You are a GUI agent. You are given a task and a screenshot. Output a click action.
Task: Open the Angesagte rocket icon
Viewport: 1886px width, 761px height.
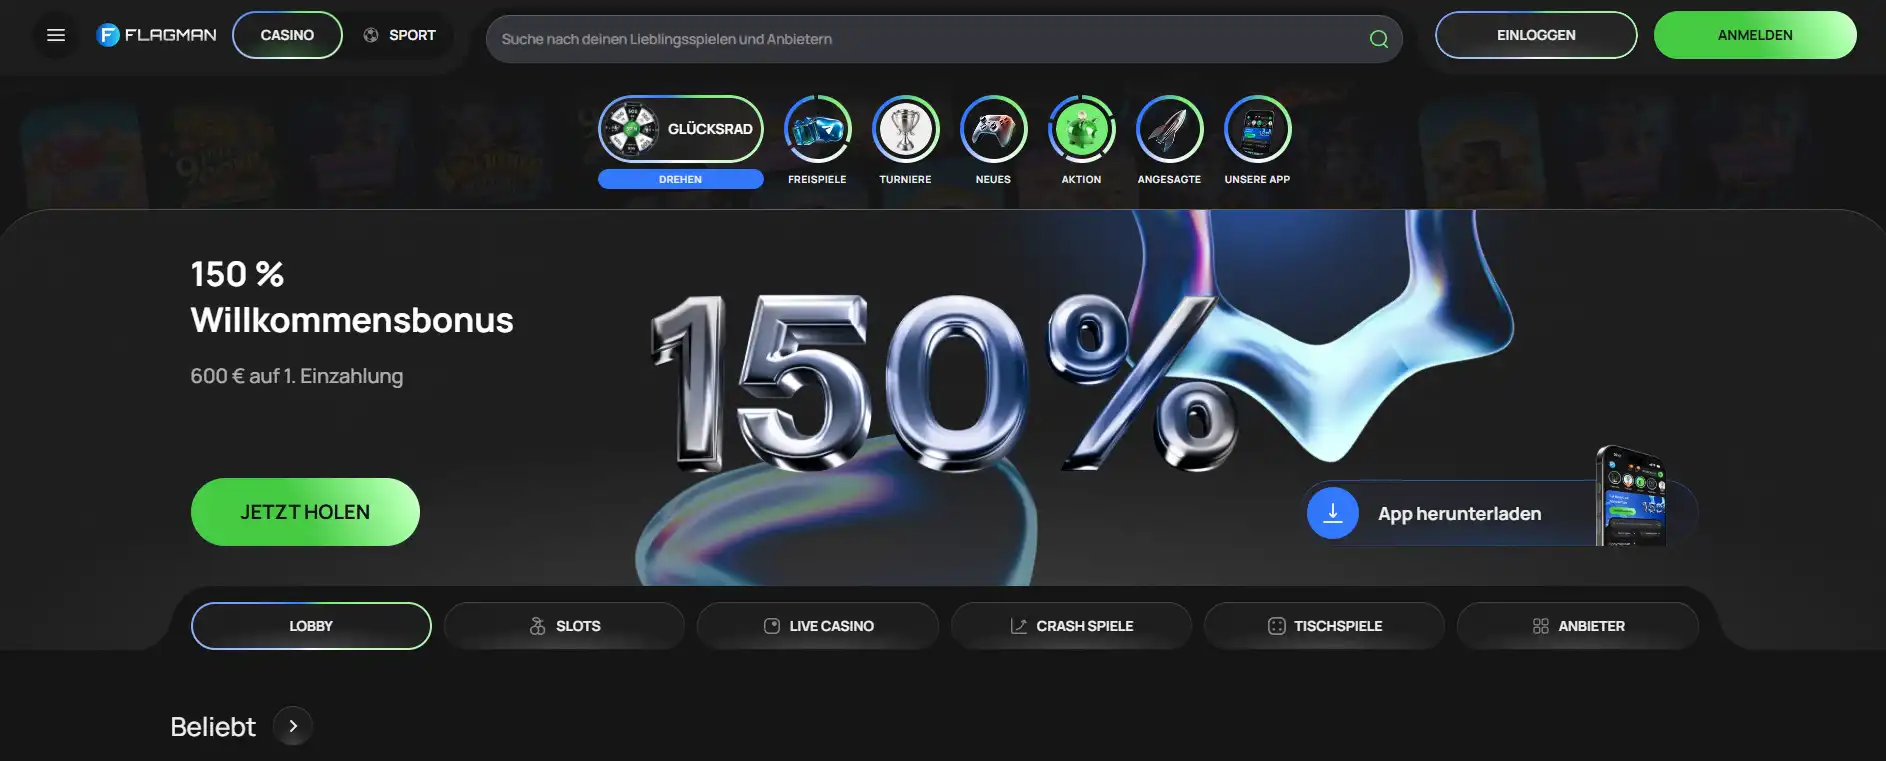(x=1169, y=129)
